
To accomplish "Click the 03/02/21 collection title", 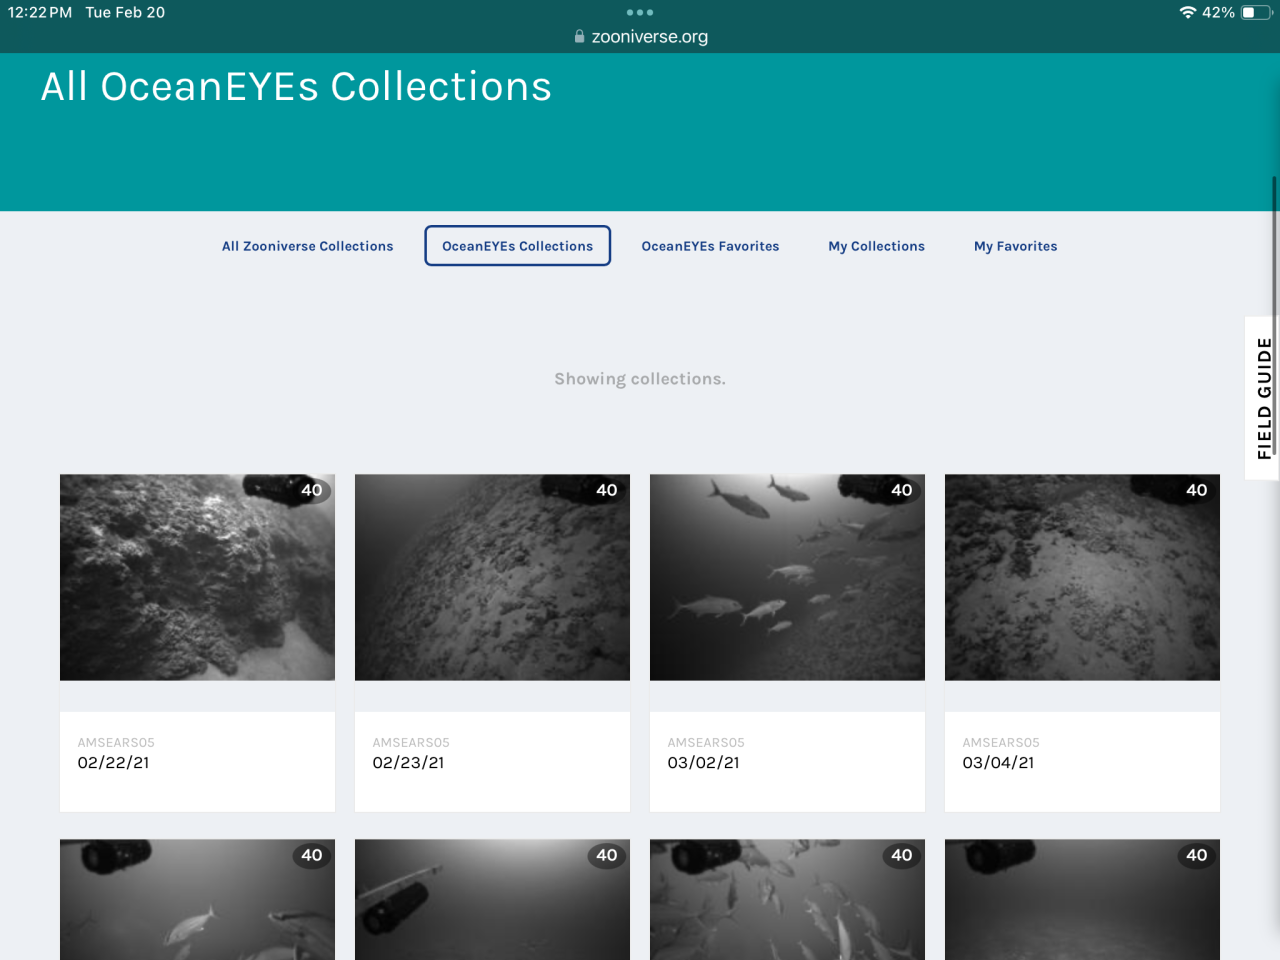I will 704,763.
